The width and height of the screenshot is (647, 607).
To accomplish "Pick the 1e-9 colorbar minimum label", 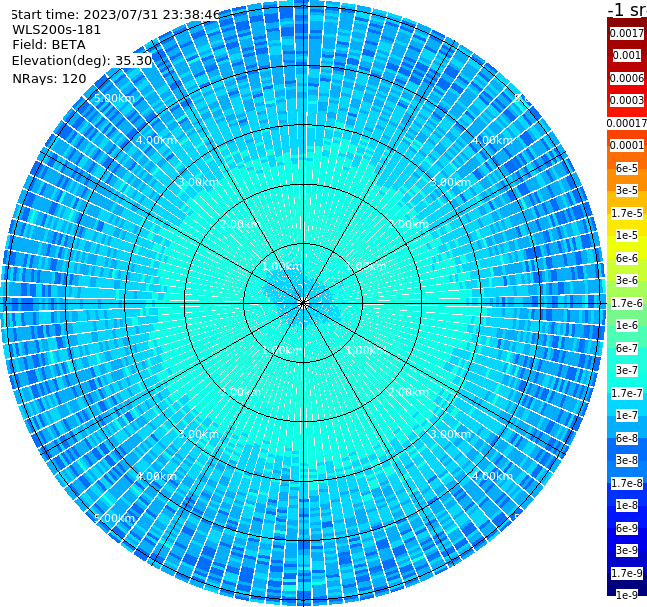I will coord(627,595).
